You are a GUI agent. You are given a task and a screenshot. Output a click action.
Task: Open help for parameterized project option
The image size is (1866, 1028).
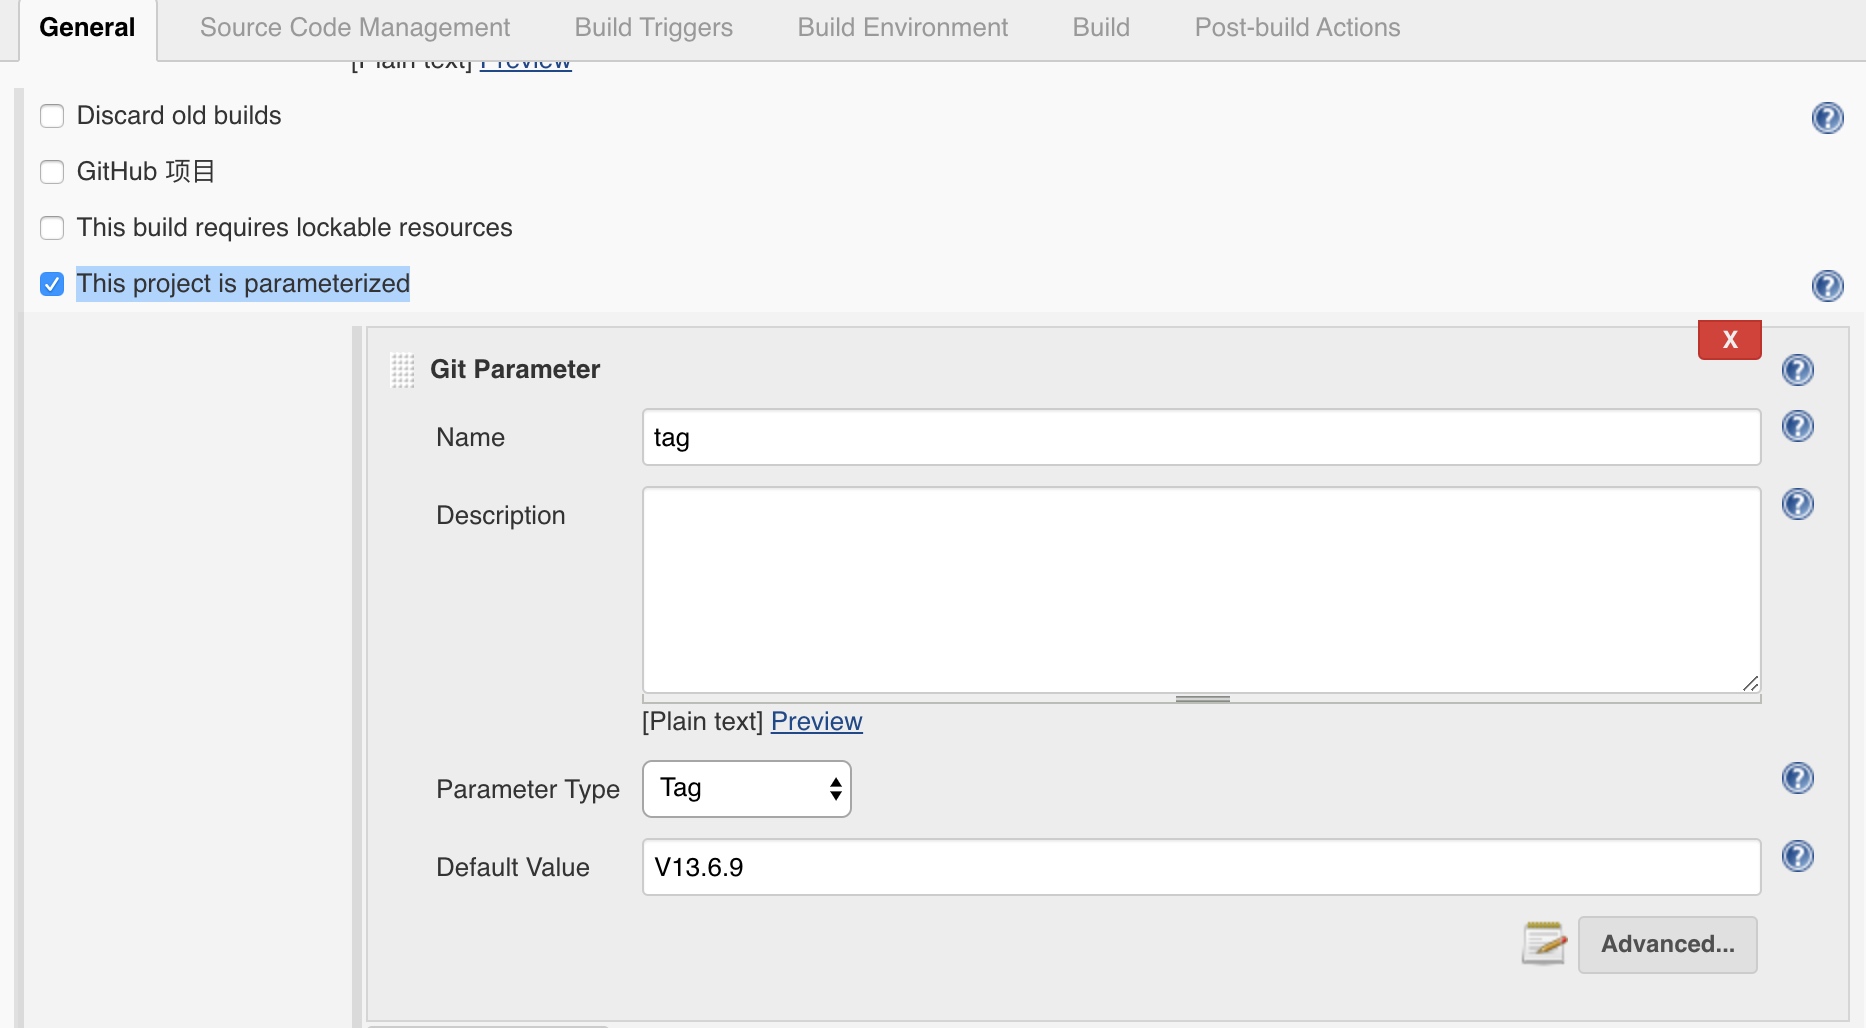pyautogui.click(x=1827, y=286)
